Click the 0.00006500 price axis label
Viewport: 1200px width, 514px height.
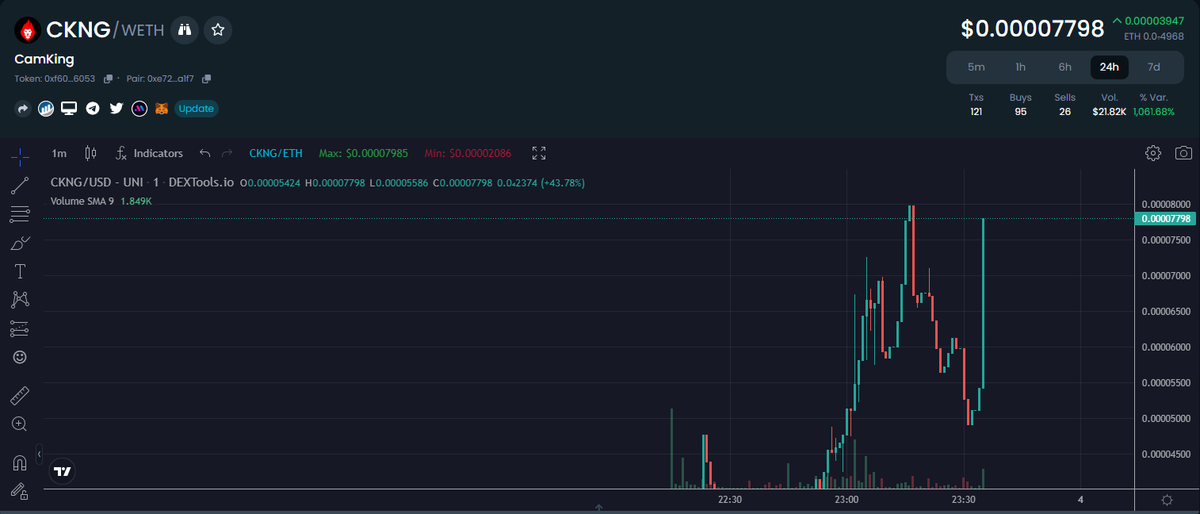coord(1165,311)
